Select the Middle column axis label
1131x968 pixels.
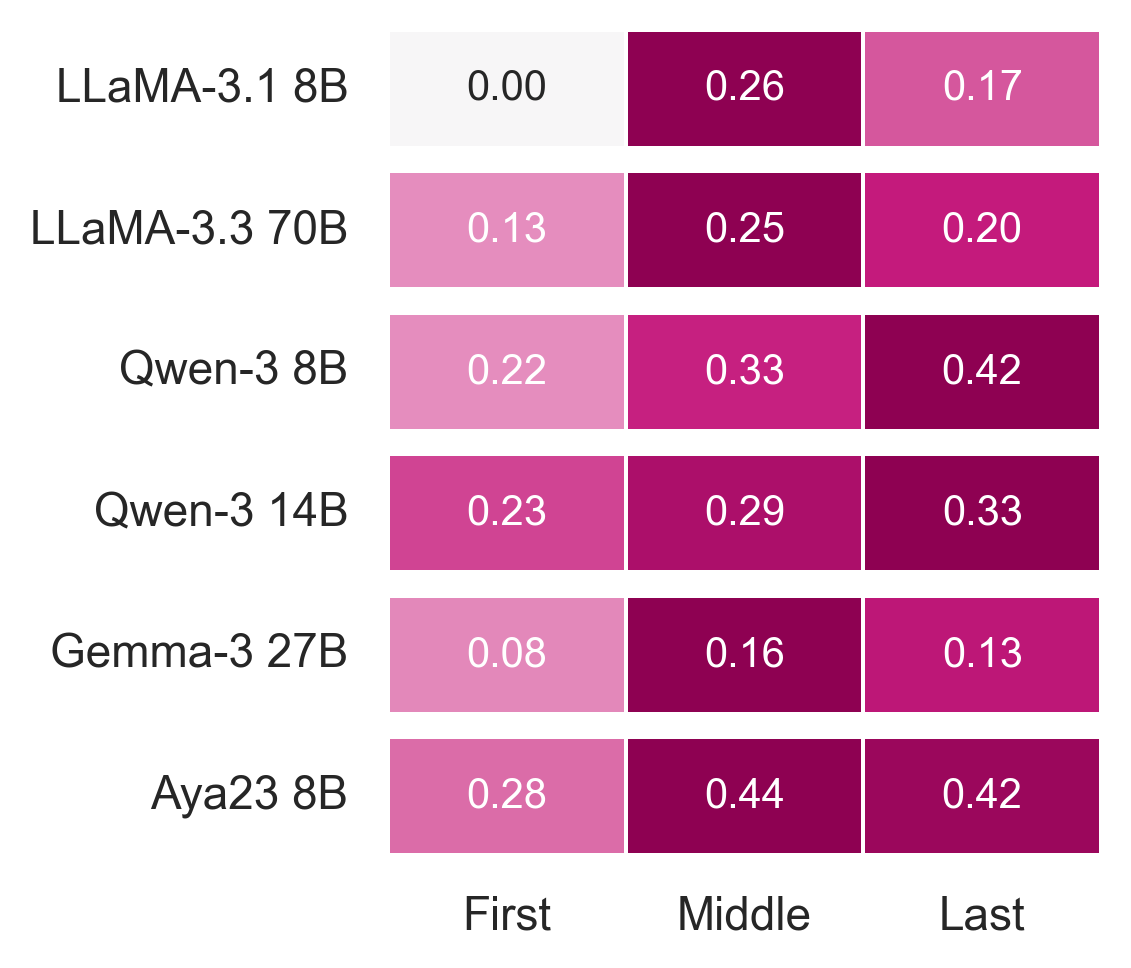pos(744,914)
